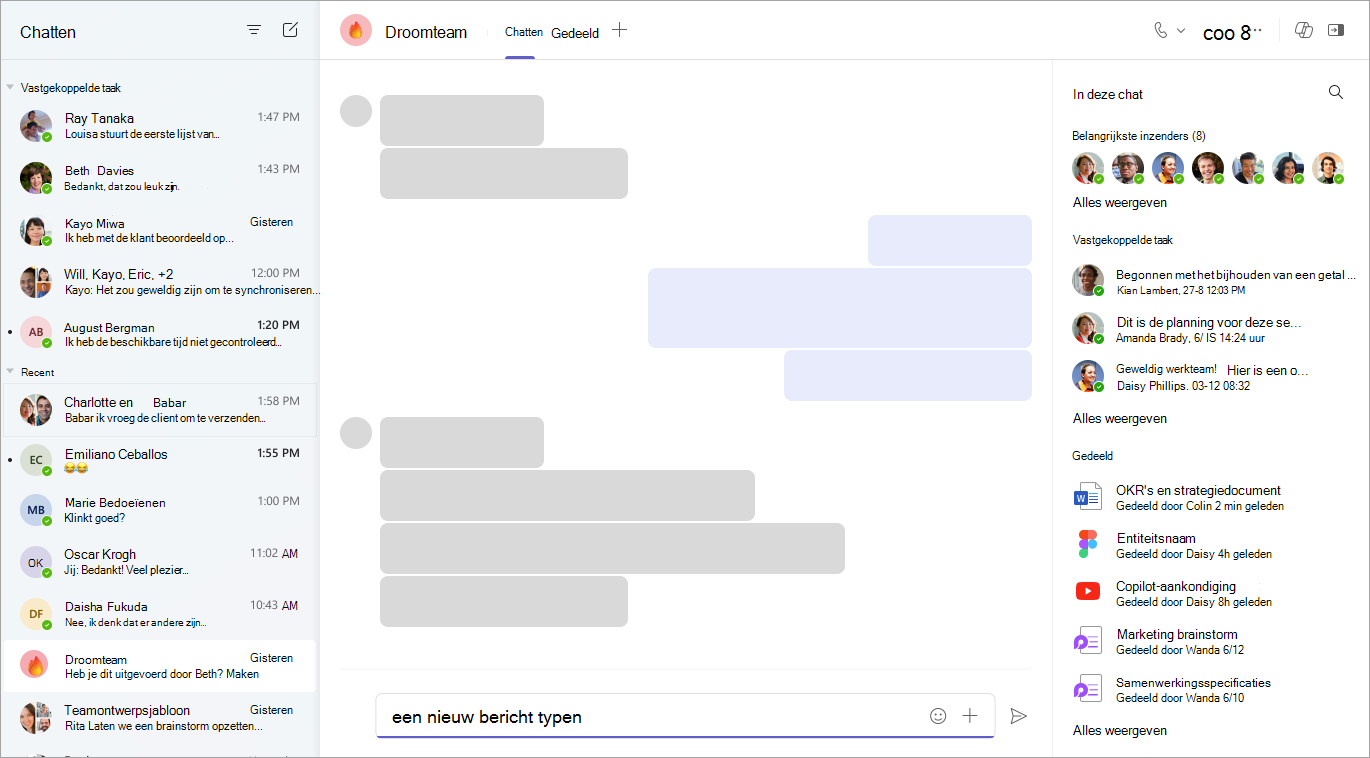Click the call phone icon
Image resolution: width=1370 pixels, height=758 pixels.
[x=1160, y=30]
